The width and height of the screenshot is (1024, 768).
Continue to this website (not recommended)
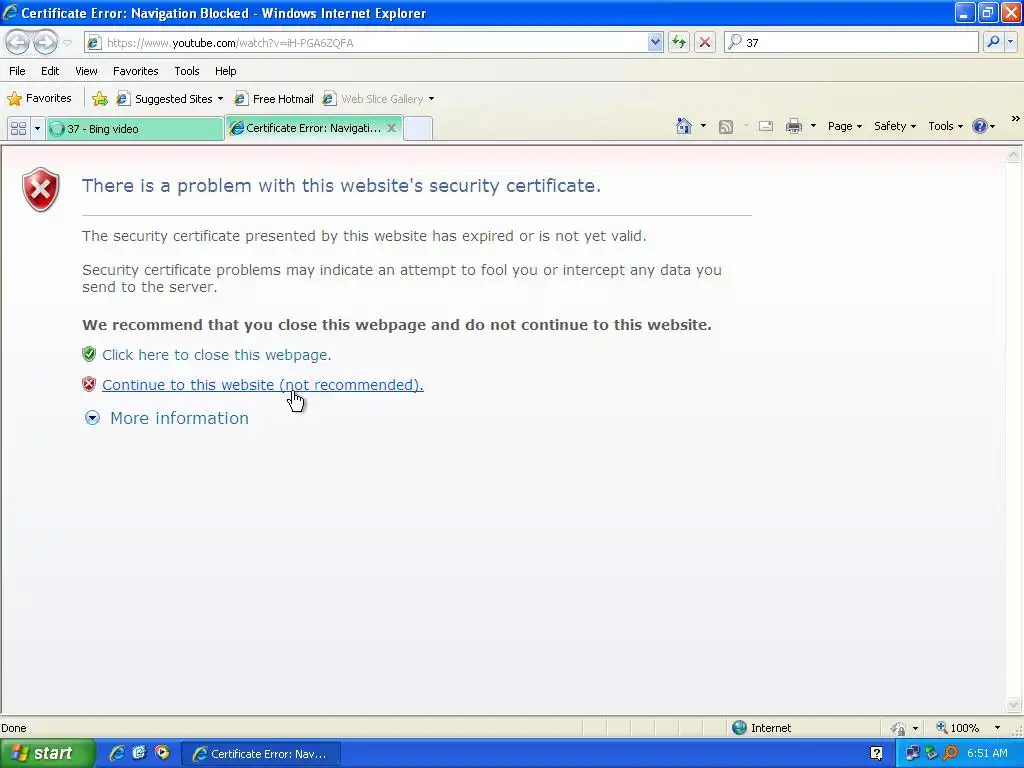(x=263, y=385)
